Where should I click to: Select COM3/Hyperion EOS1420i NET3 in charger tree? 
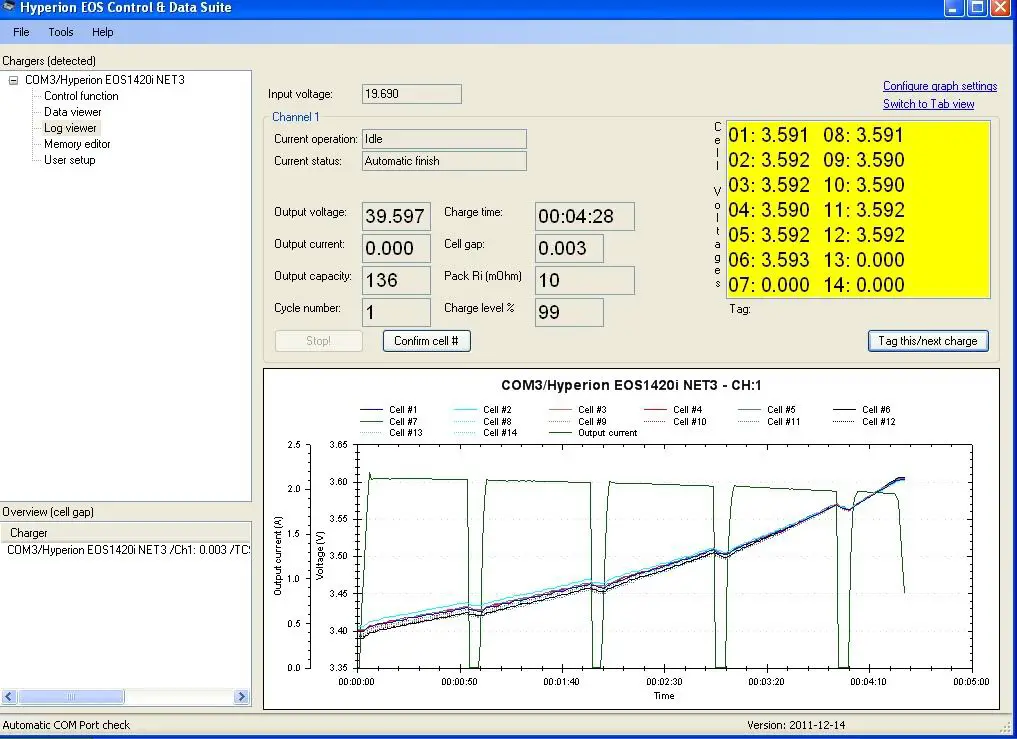[104, 80]
